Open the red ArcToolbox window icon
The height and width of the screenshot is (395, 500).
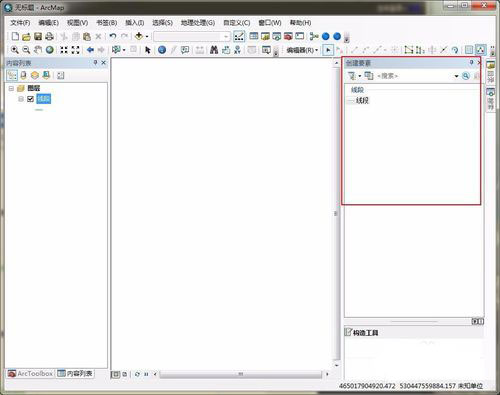pyautogui.click(x=288, y=36)
